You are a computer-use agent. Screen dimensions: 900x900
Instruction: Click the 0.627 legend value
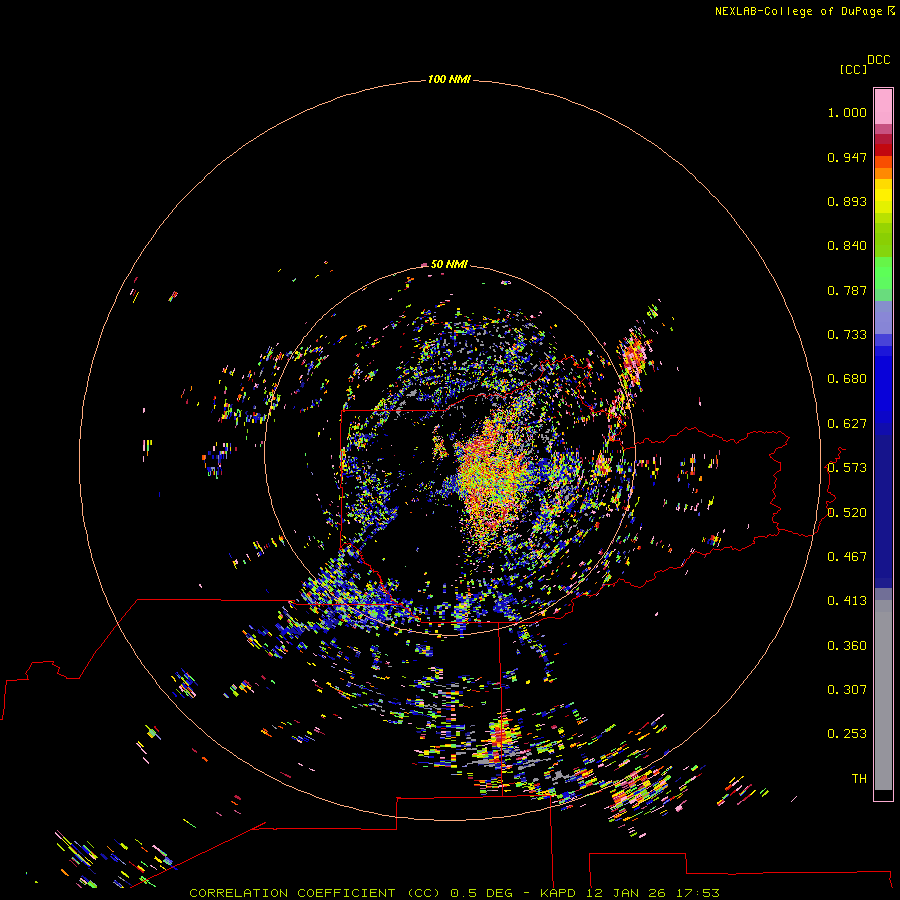[x=847, y=424]
